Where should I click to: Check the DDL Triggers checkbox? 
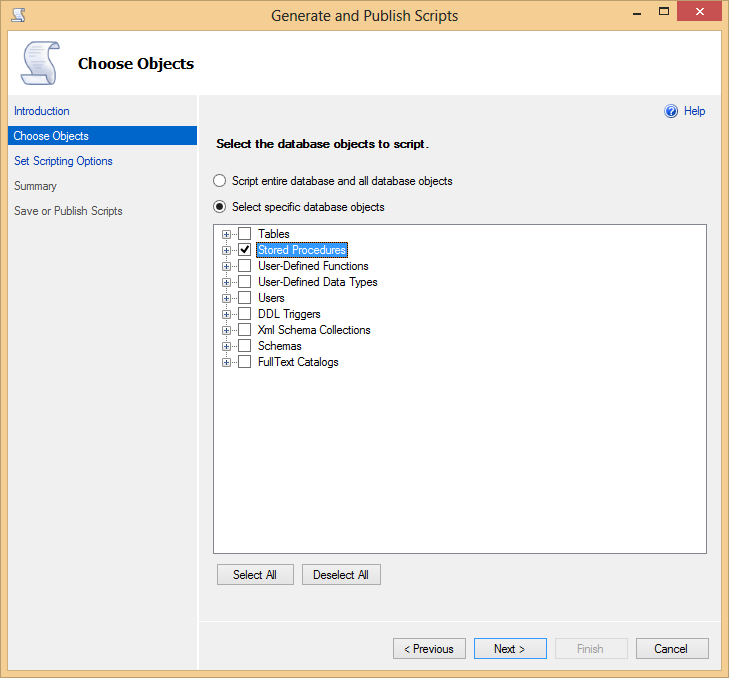click(245, 314)
